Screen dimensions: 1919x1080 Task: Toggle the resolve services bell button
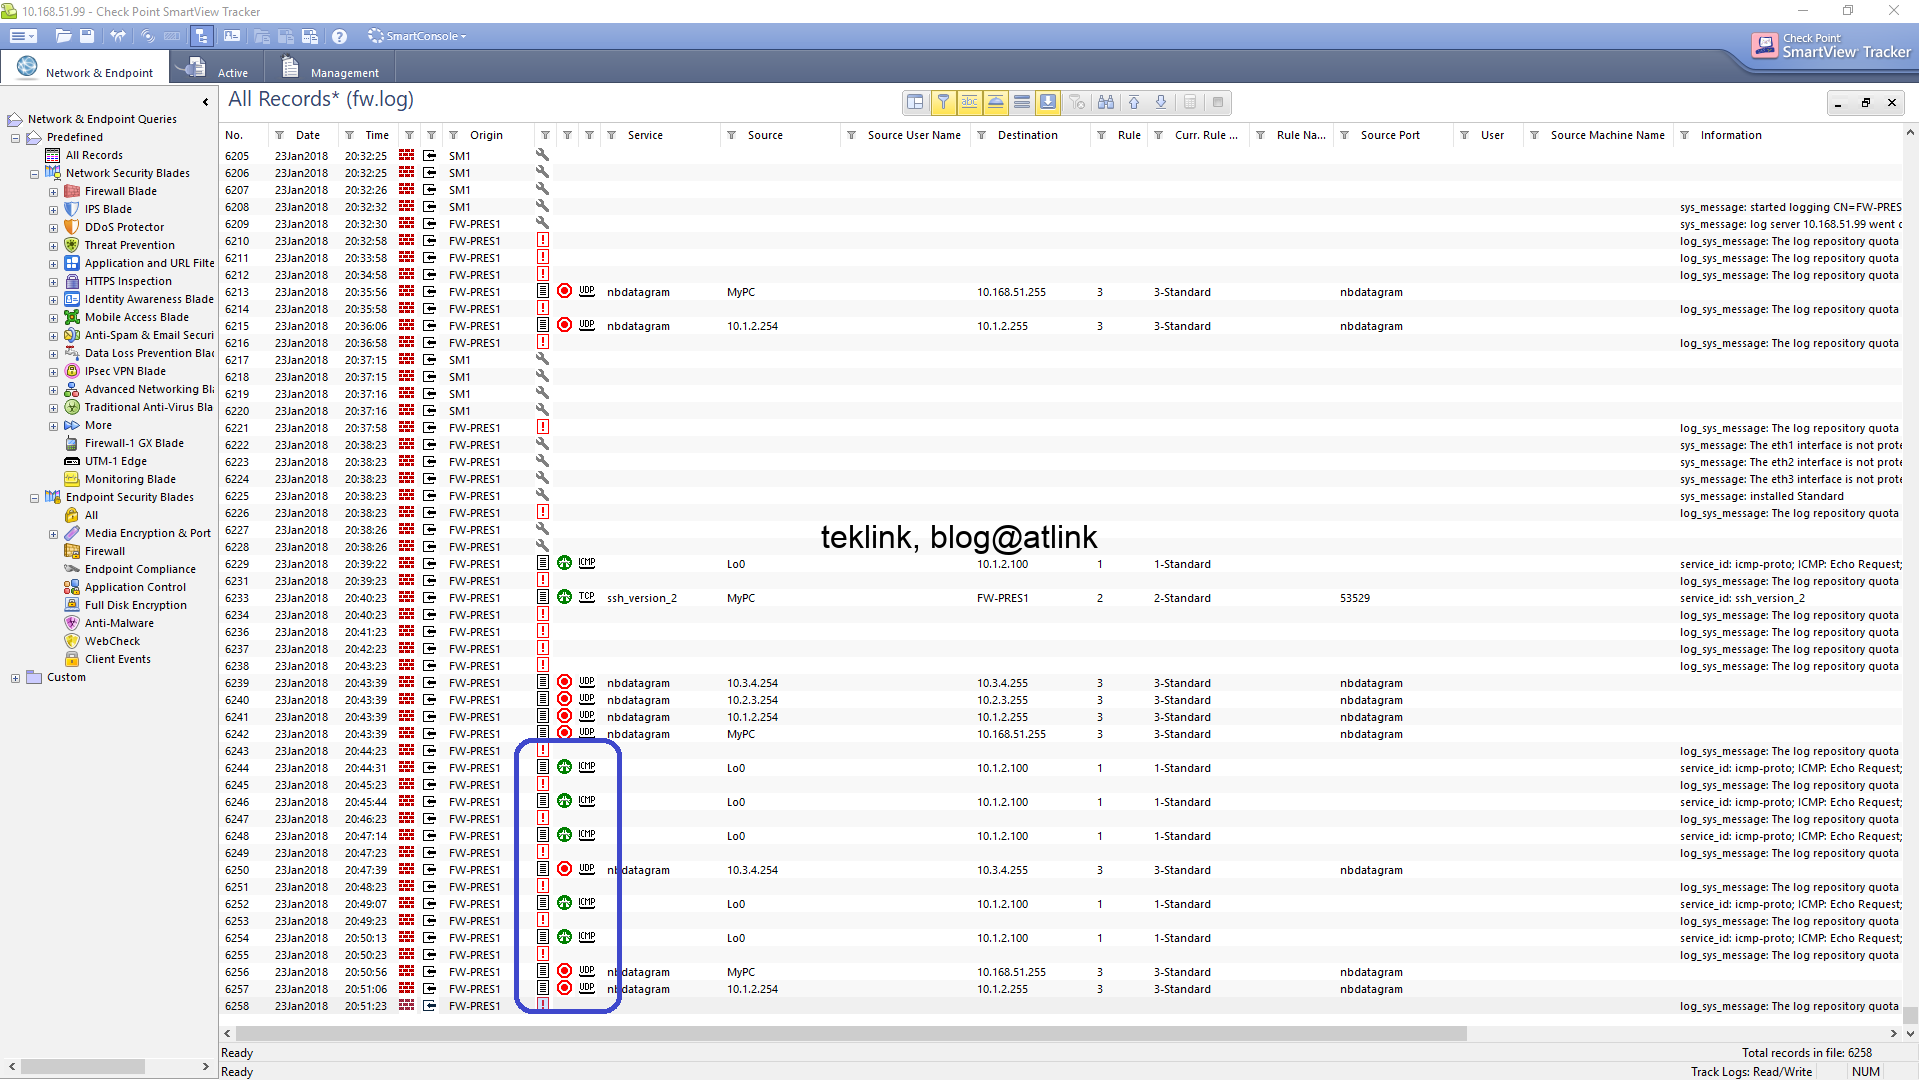tap(996, 102)
